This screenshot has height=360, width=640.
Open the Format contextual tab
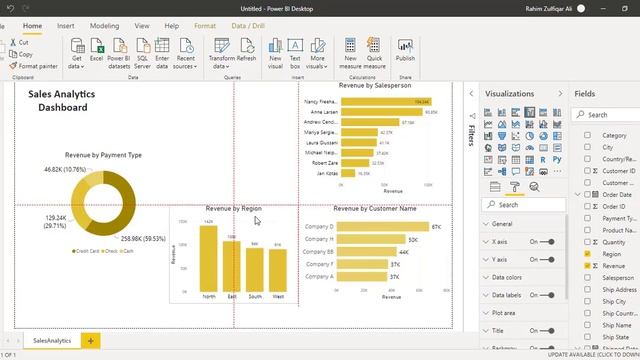205,26
